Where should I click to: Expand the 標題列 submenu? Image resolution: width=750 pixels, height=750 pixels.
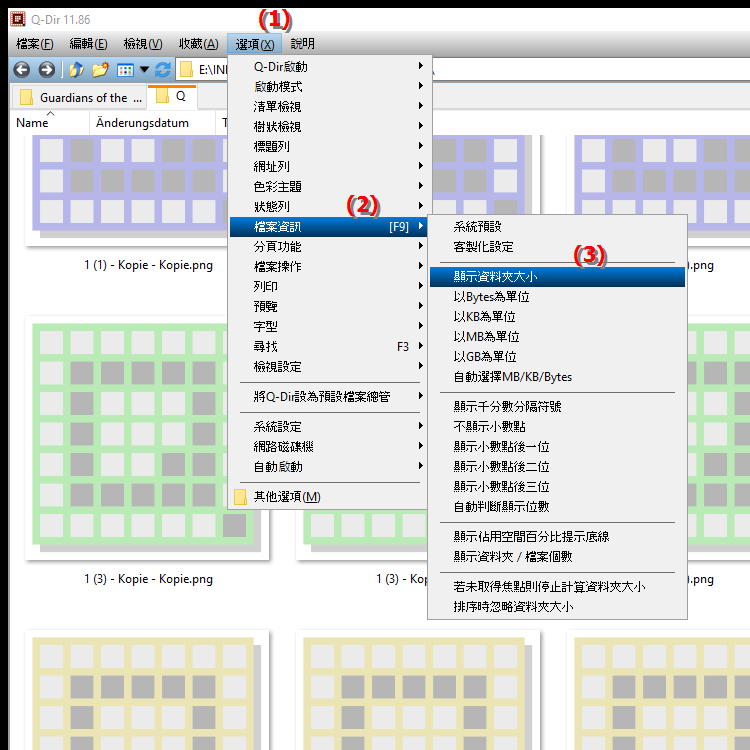[330, 146]
